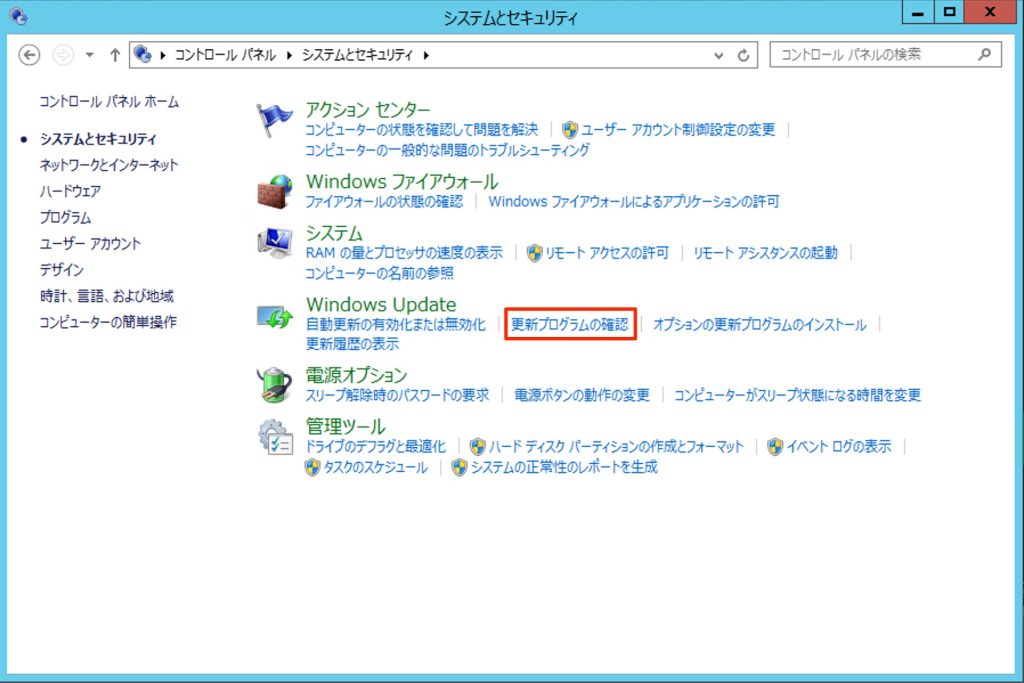Viewport: 1024px width, 683px height.
Task: Open ネットワークとインターネット category
Action: coord(108,165)
